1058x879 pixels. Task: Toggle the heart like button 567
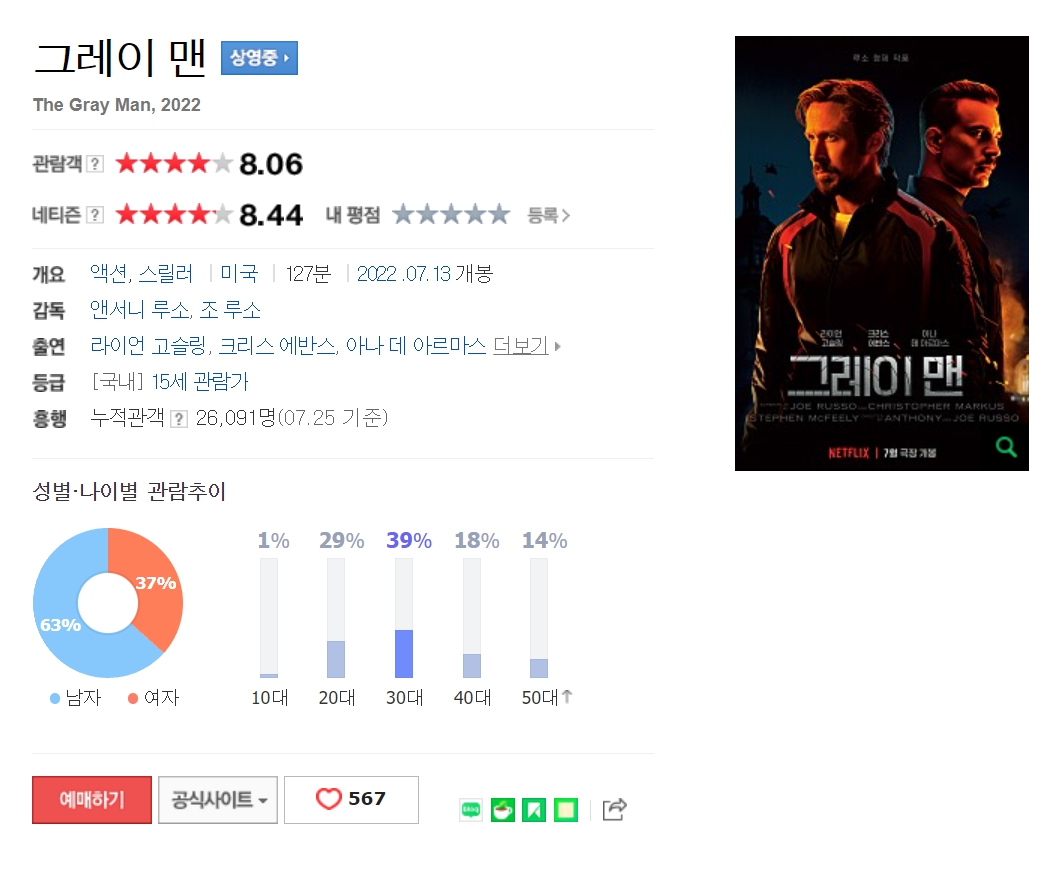[x=351, y=799]
